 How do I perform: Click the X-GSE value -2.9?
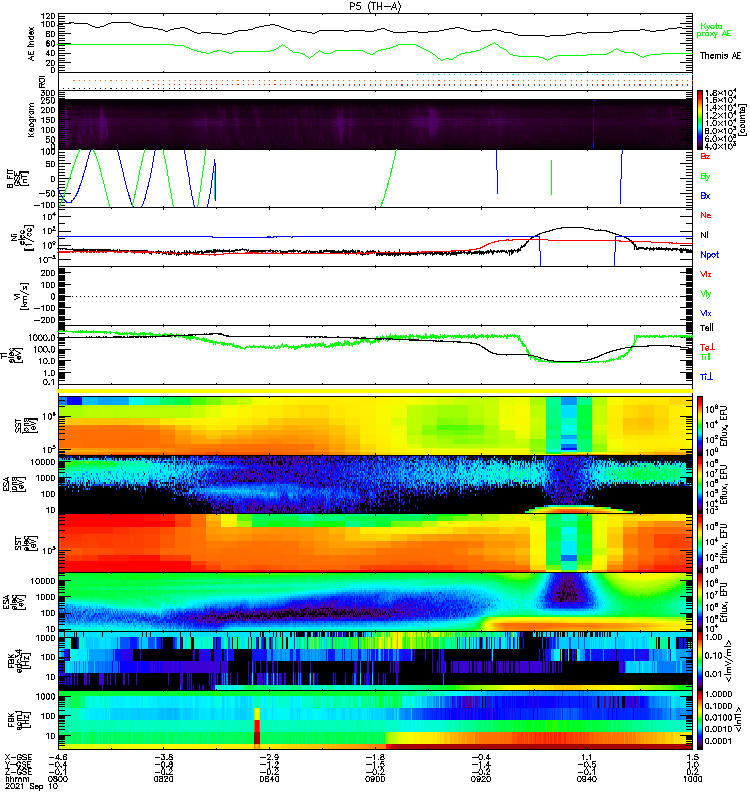coord(269,758)
